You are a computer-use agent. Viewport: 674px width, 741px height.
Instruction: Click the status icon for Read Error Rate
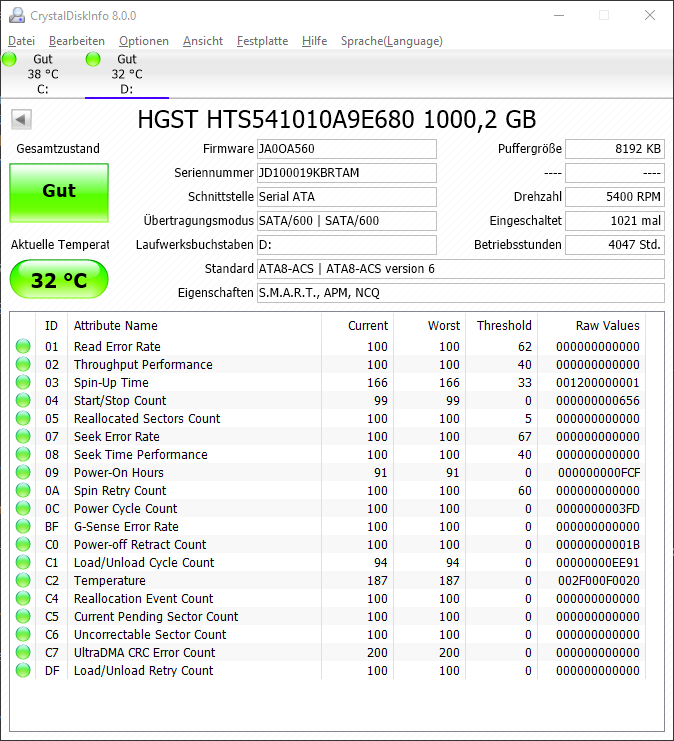tap(23, 346)
